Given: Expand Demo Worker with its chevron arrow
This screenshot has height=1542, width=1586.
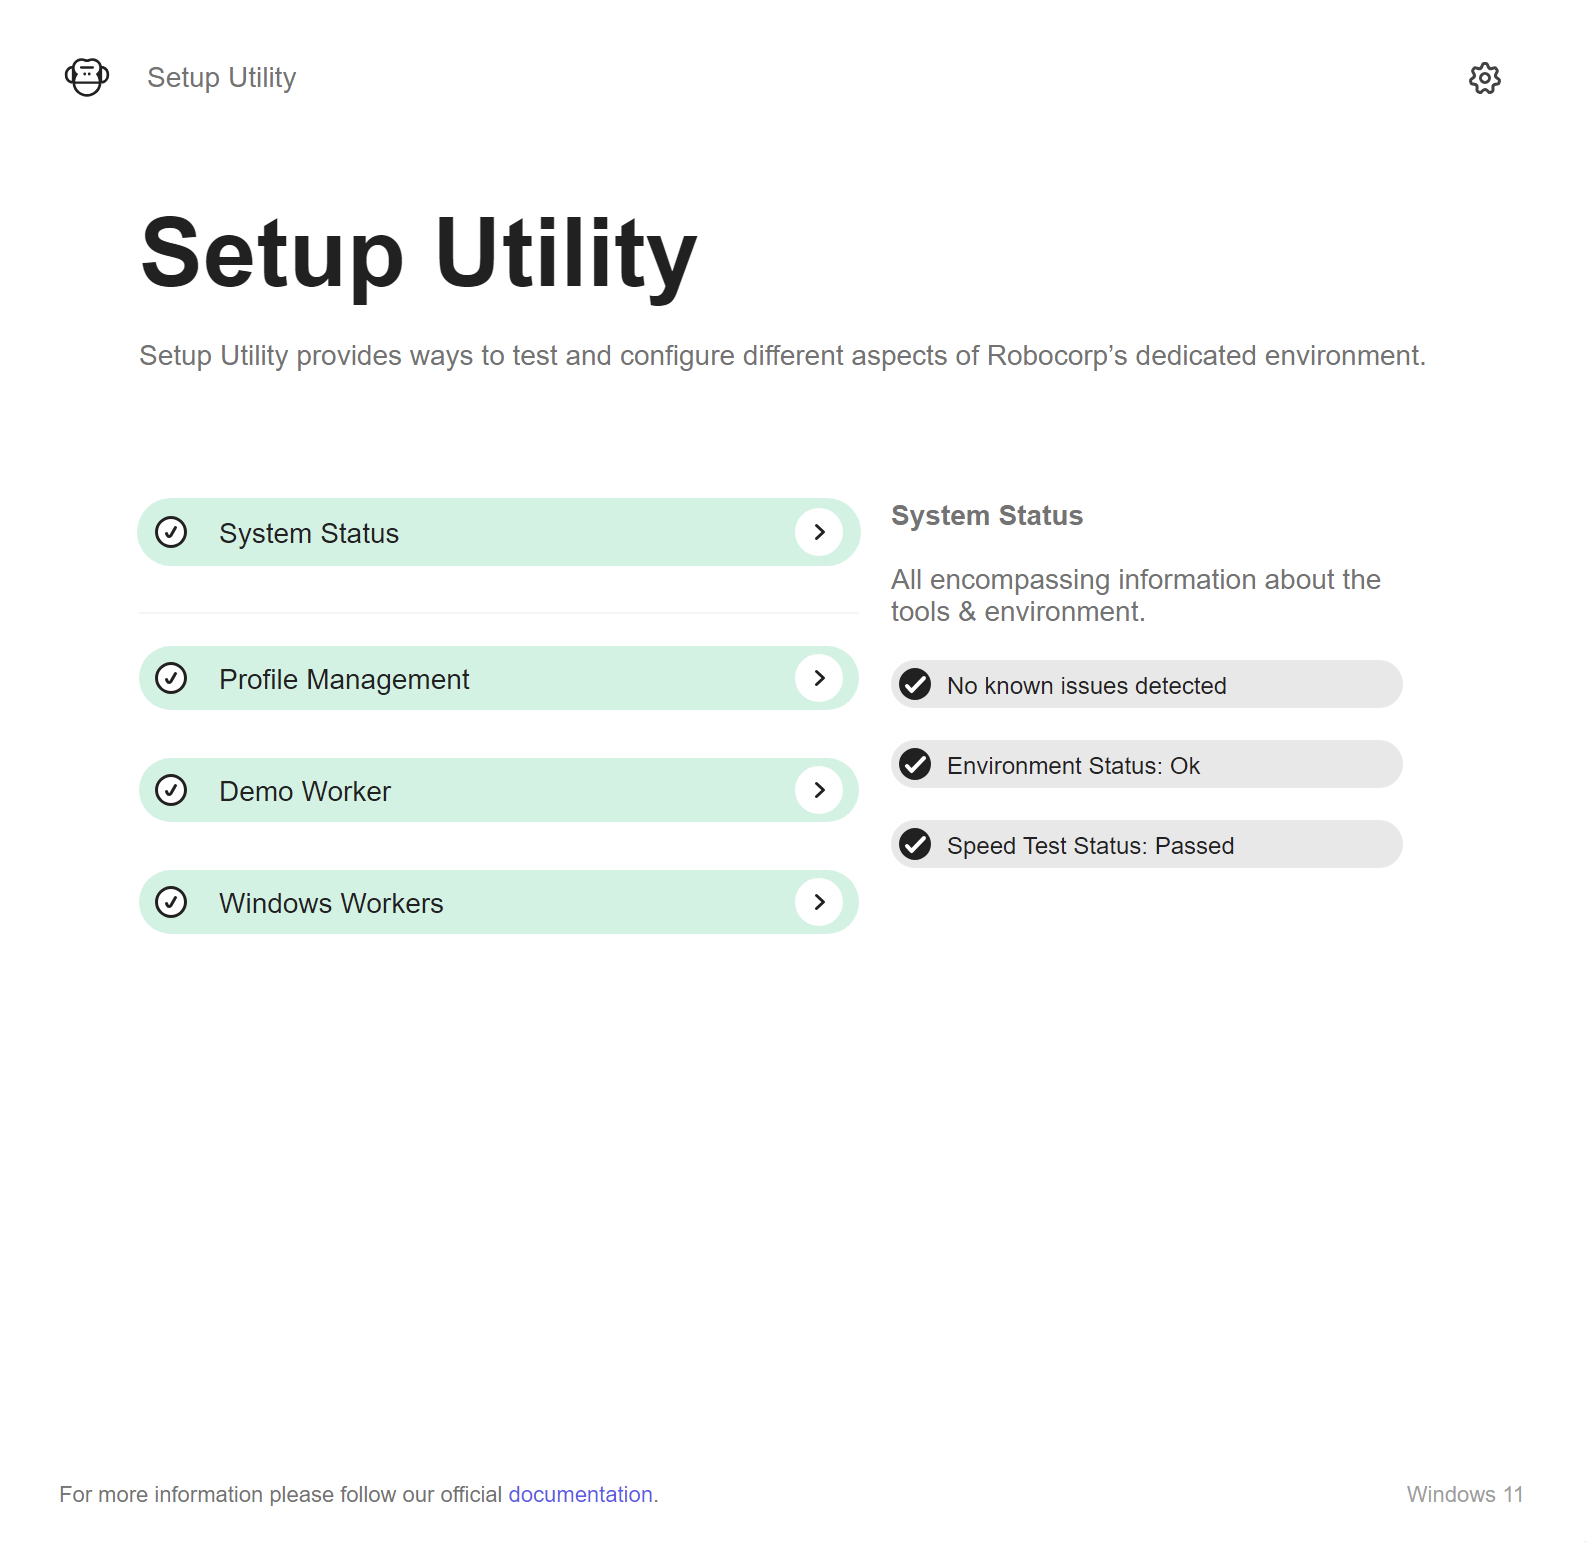Looking at the screenshot, I should tap(819, 790).
